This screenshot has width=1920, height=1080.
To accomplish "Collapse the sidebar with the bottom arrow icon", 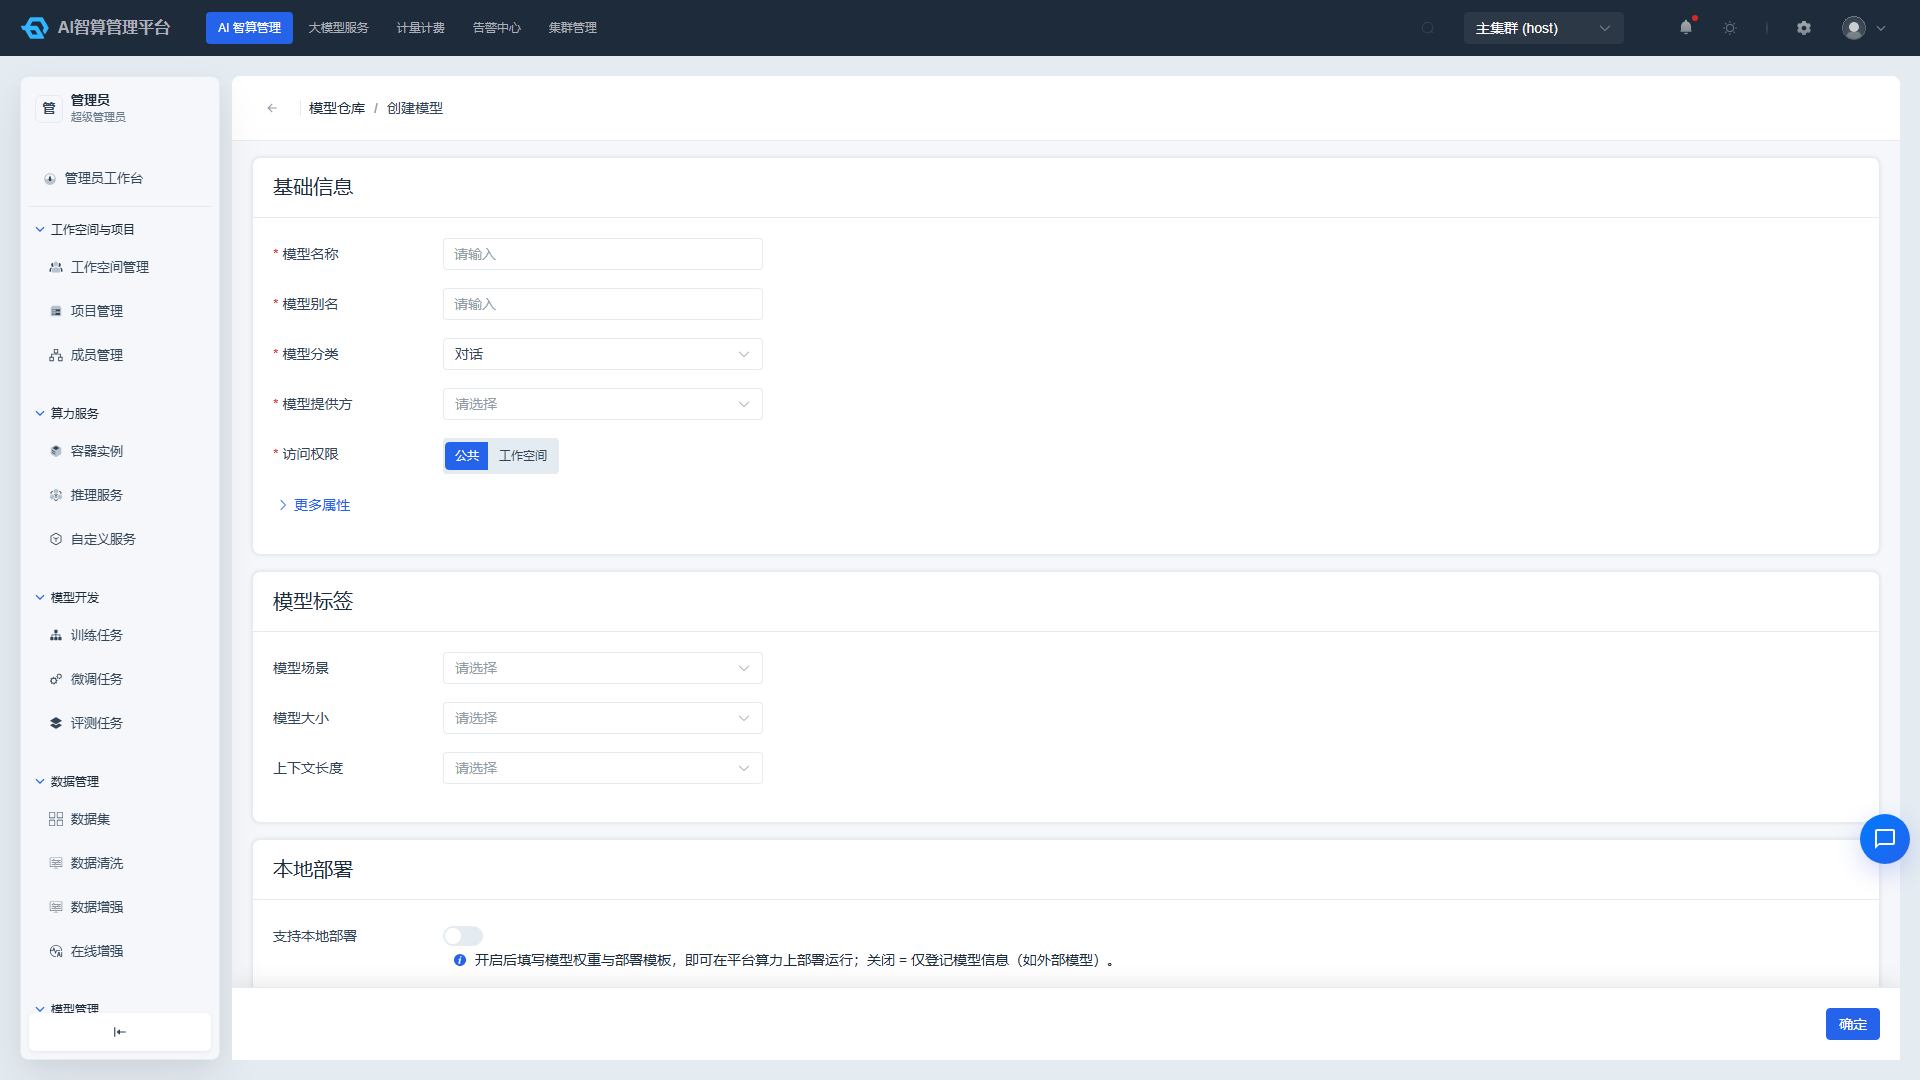I will coord(120,1032).
